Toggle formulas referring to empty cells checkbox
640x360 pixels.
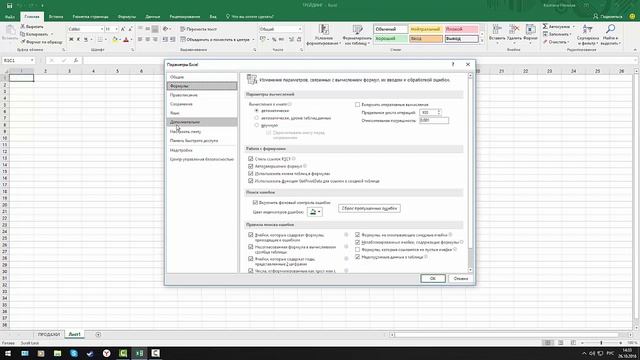[x=358, y=249]
